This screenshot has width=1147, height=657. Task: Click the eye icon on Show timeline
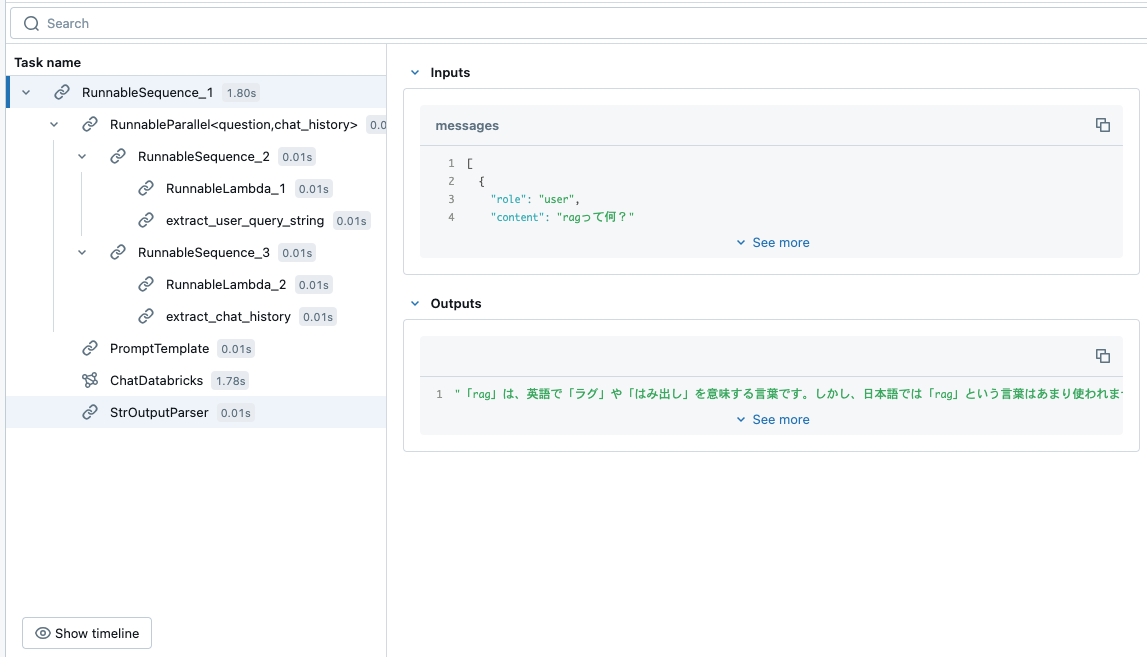pyautogui.click(x=42, y=633)
